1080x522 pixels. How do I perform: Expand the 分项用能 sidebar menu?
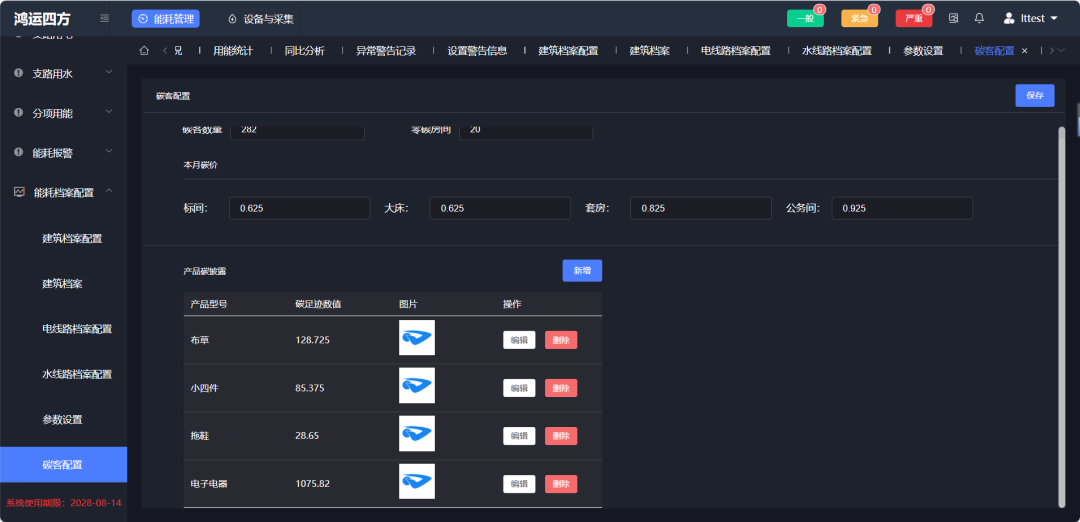point(63,113)
